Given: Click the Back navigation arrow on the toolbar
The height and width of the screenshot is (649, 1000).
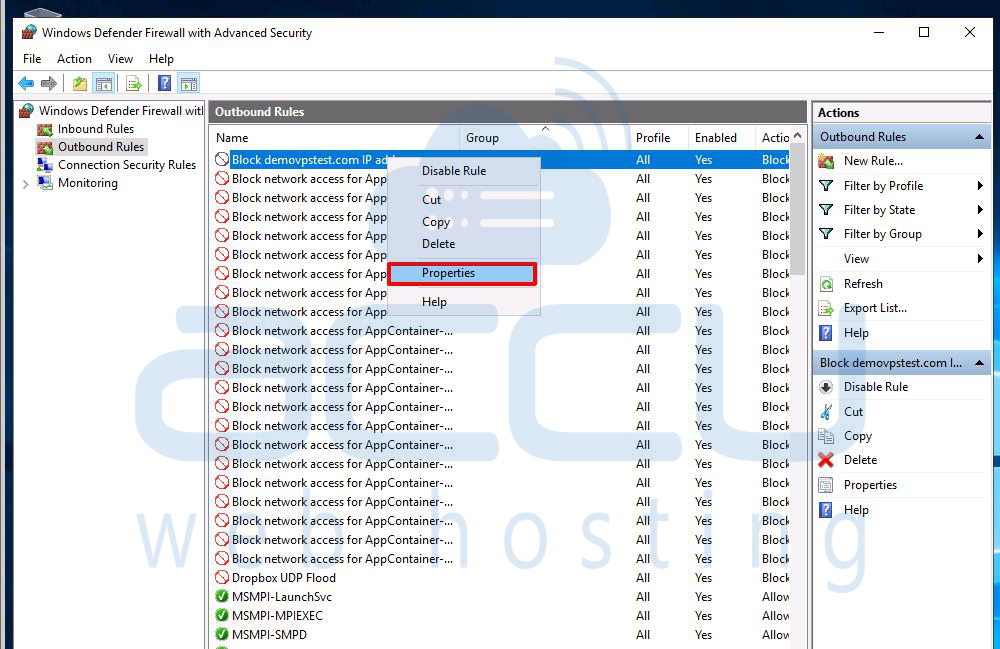Looking at the screenshot, I should (x=26, y=83).
